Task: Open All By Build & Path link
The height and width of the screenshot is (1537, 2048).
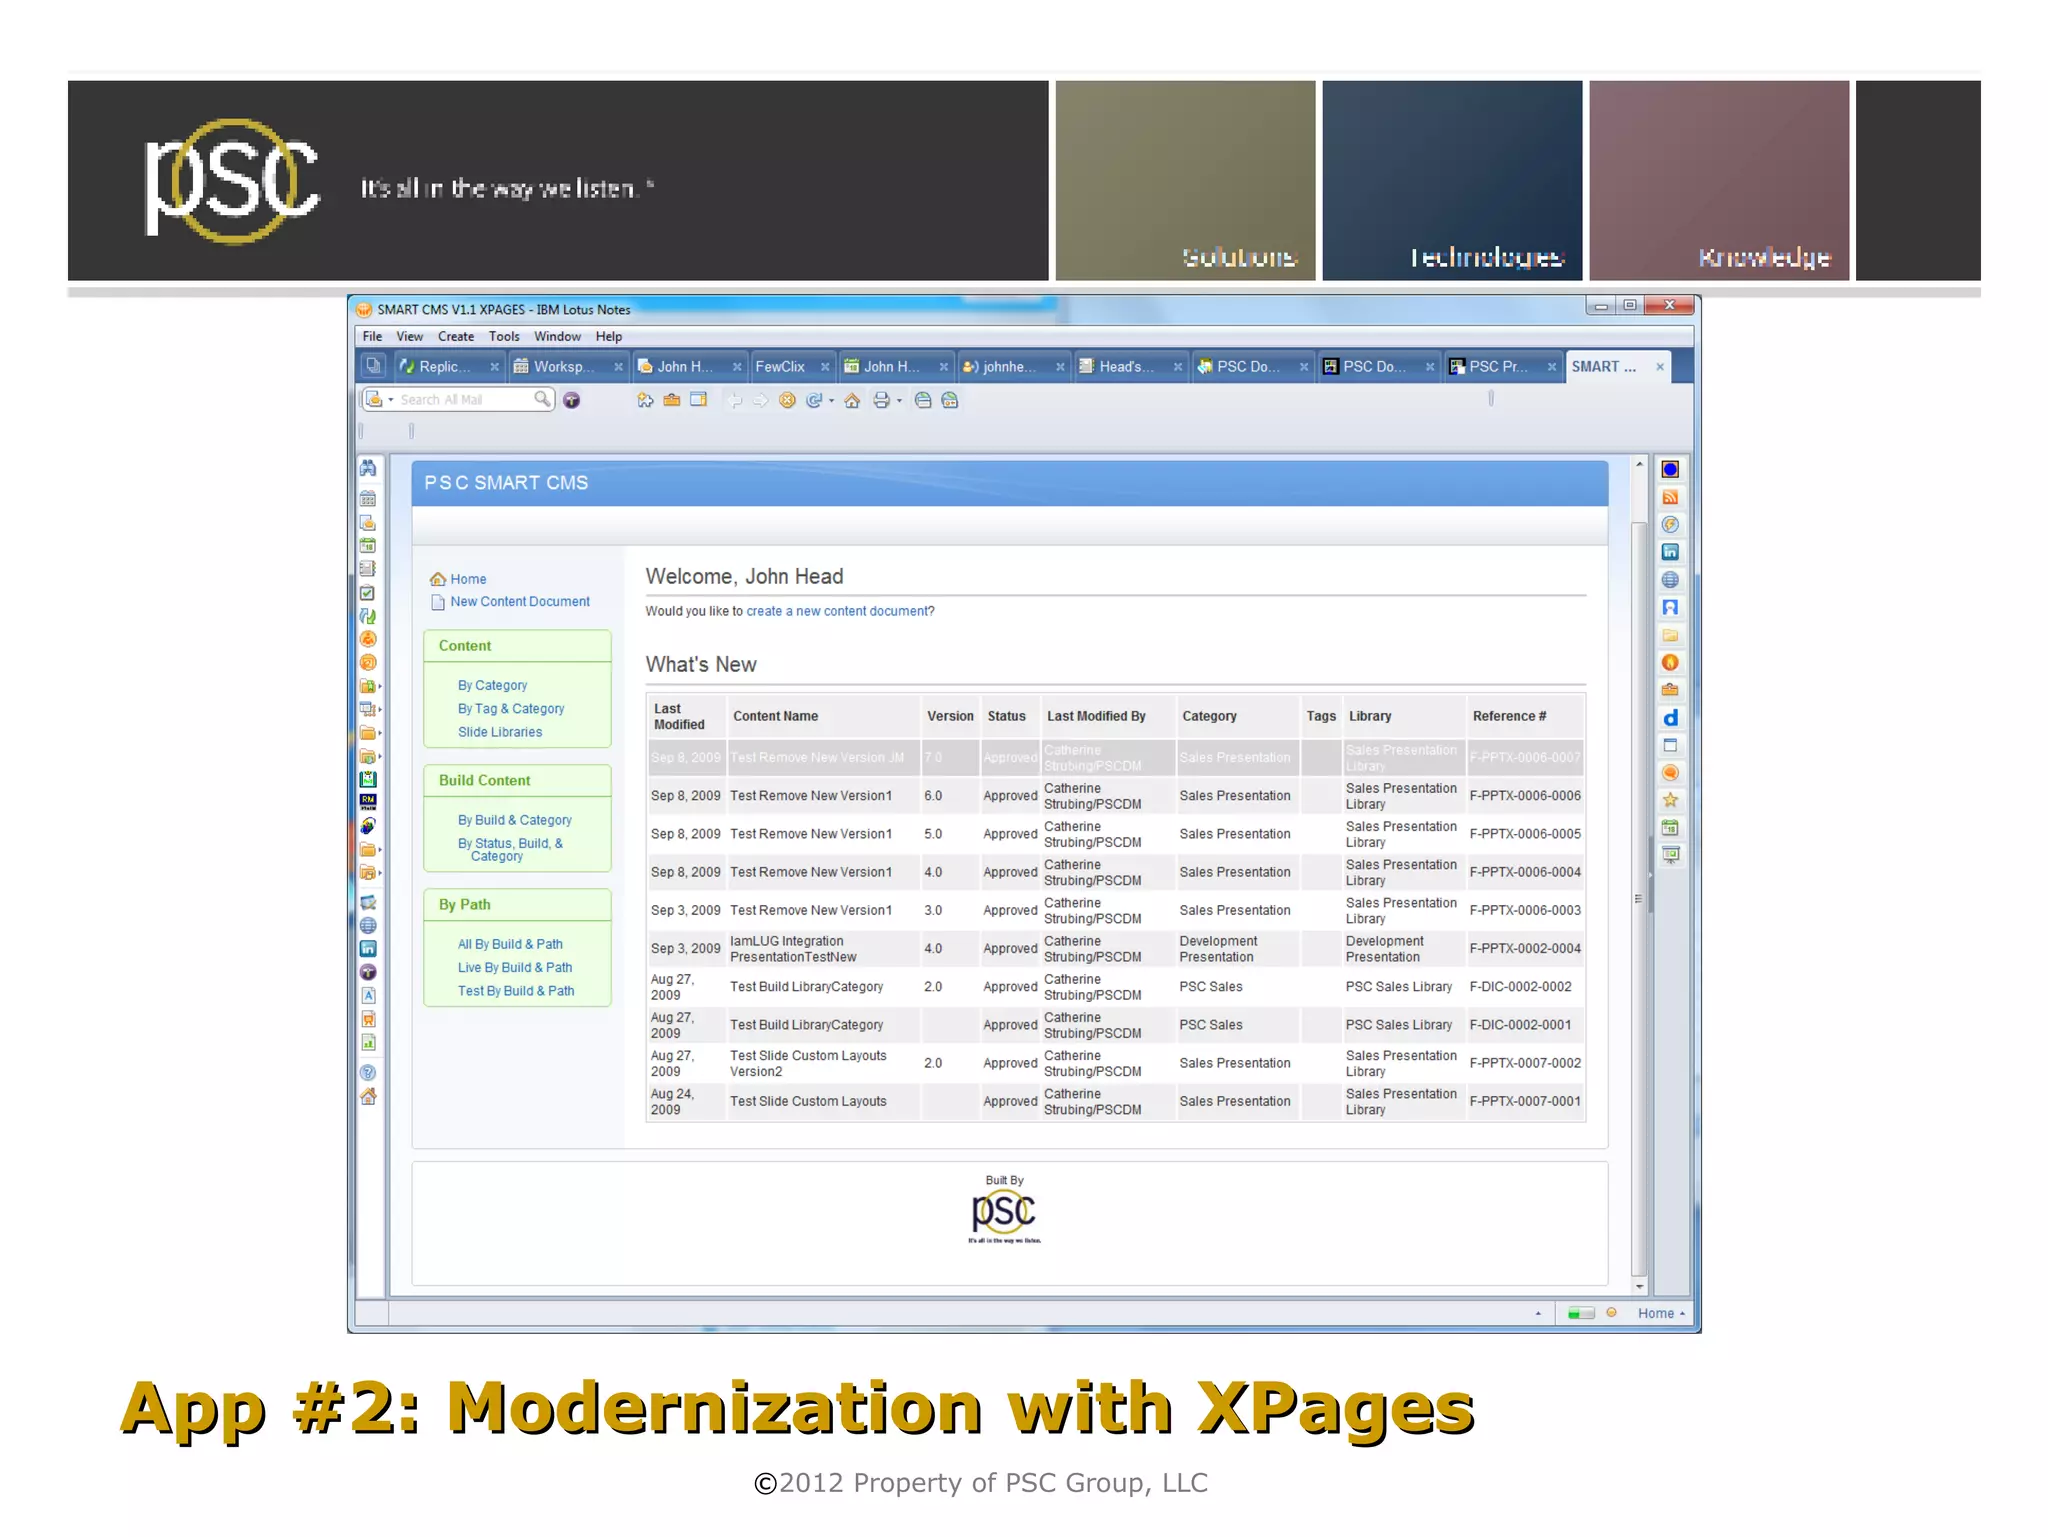Action: coord(510,944)
